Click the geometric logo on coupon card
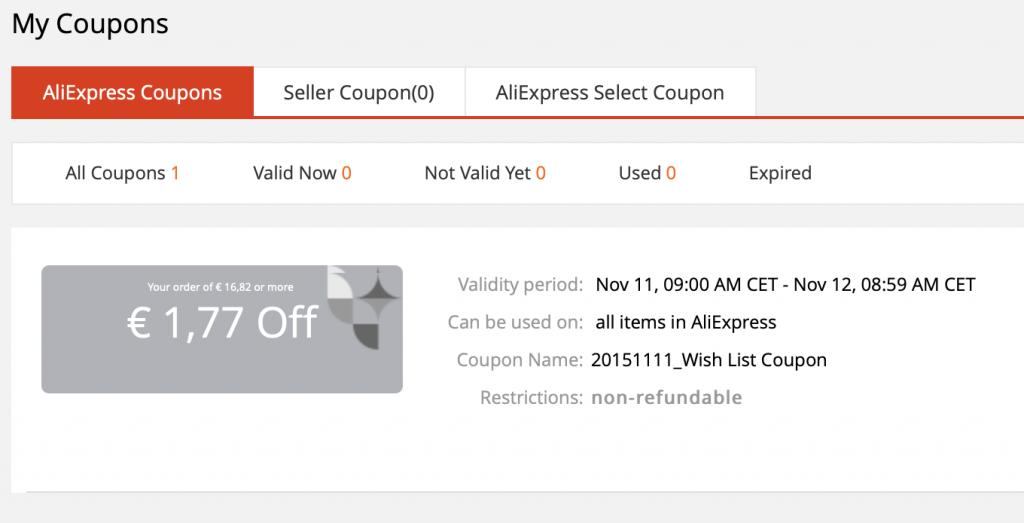Viewport: 1024px width, 523px height. click(x=364, y=307)
